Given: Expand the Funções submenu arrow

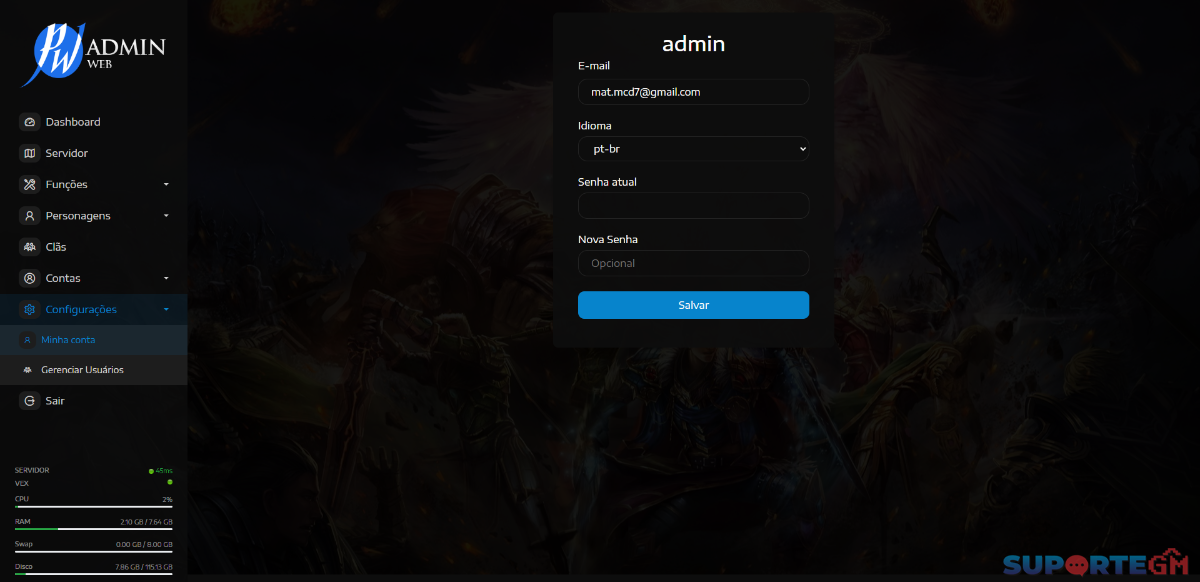Looking at the screenshot, I should click(166, 185).
